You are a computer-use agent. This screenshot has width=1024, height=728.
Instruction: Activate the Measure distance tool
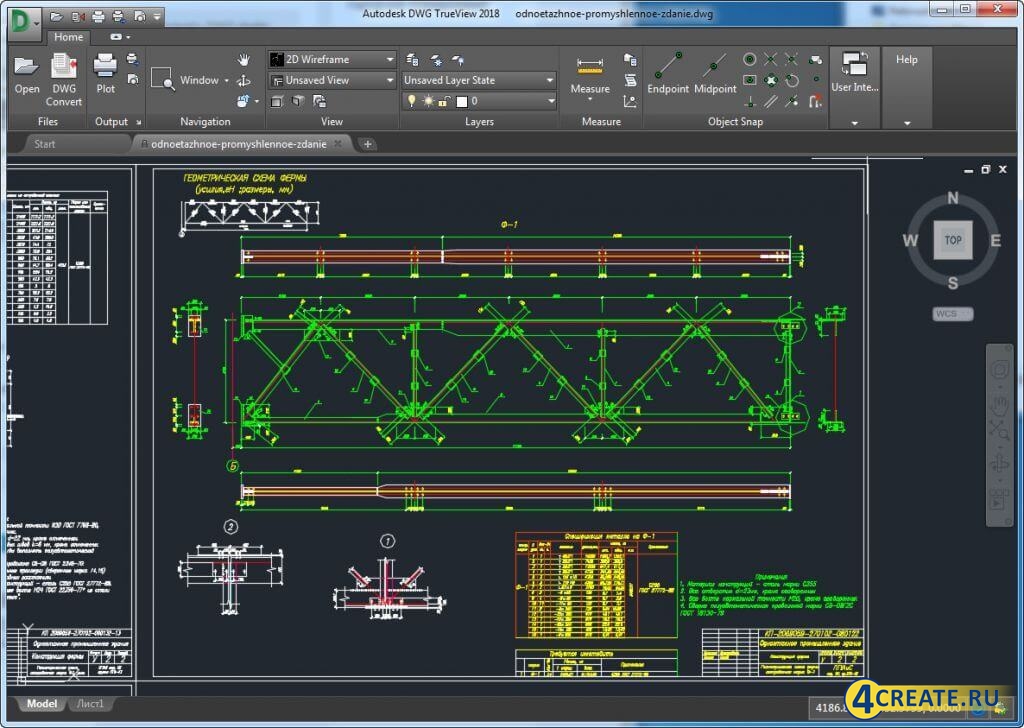pyautogui.click(x=589, y=70)
